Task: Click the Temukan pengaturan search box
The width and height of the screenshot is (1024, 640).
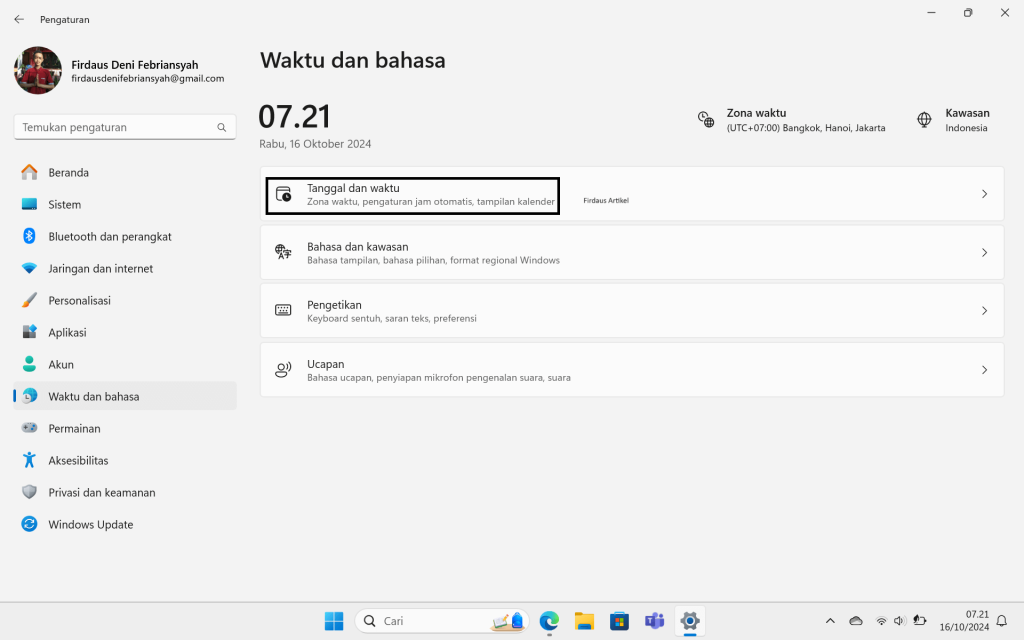Action: 115,128
